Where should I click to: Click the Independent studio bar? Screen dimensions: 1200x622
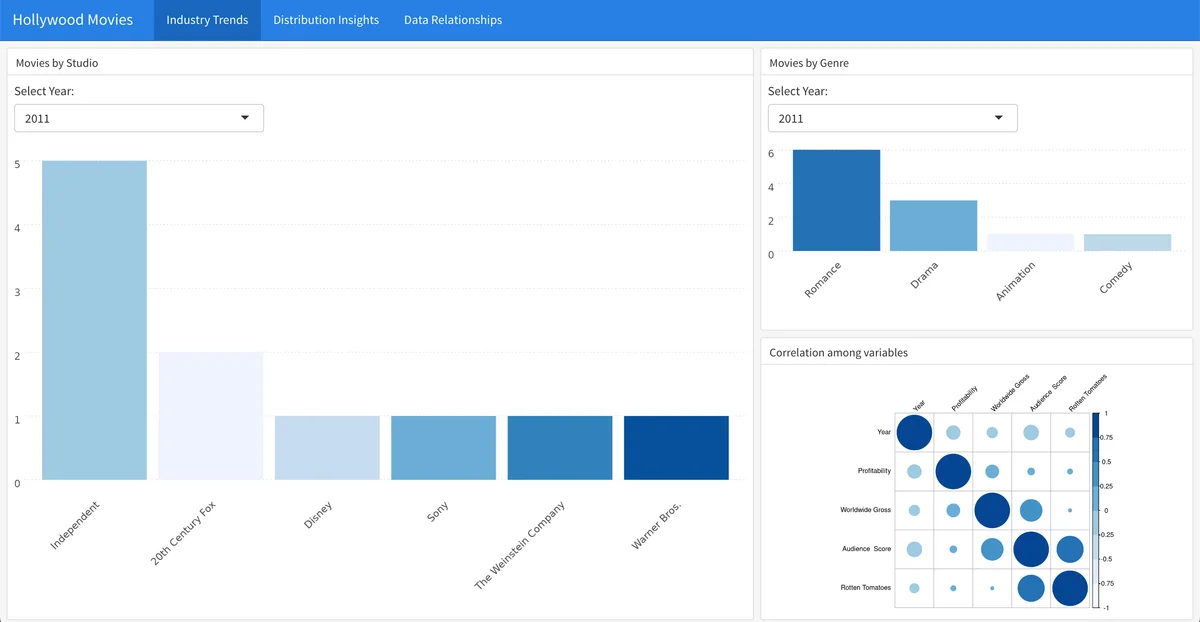point(94,320)
